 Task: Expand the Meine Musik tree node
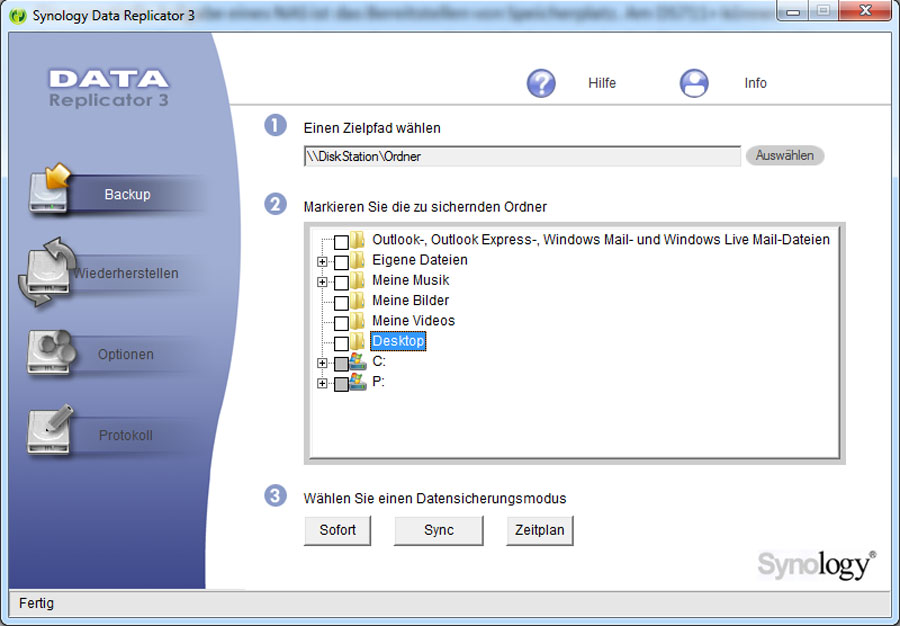[322, 282]
